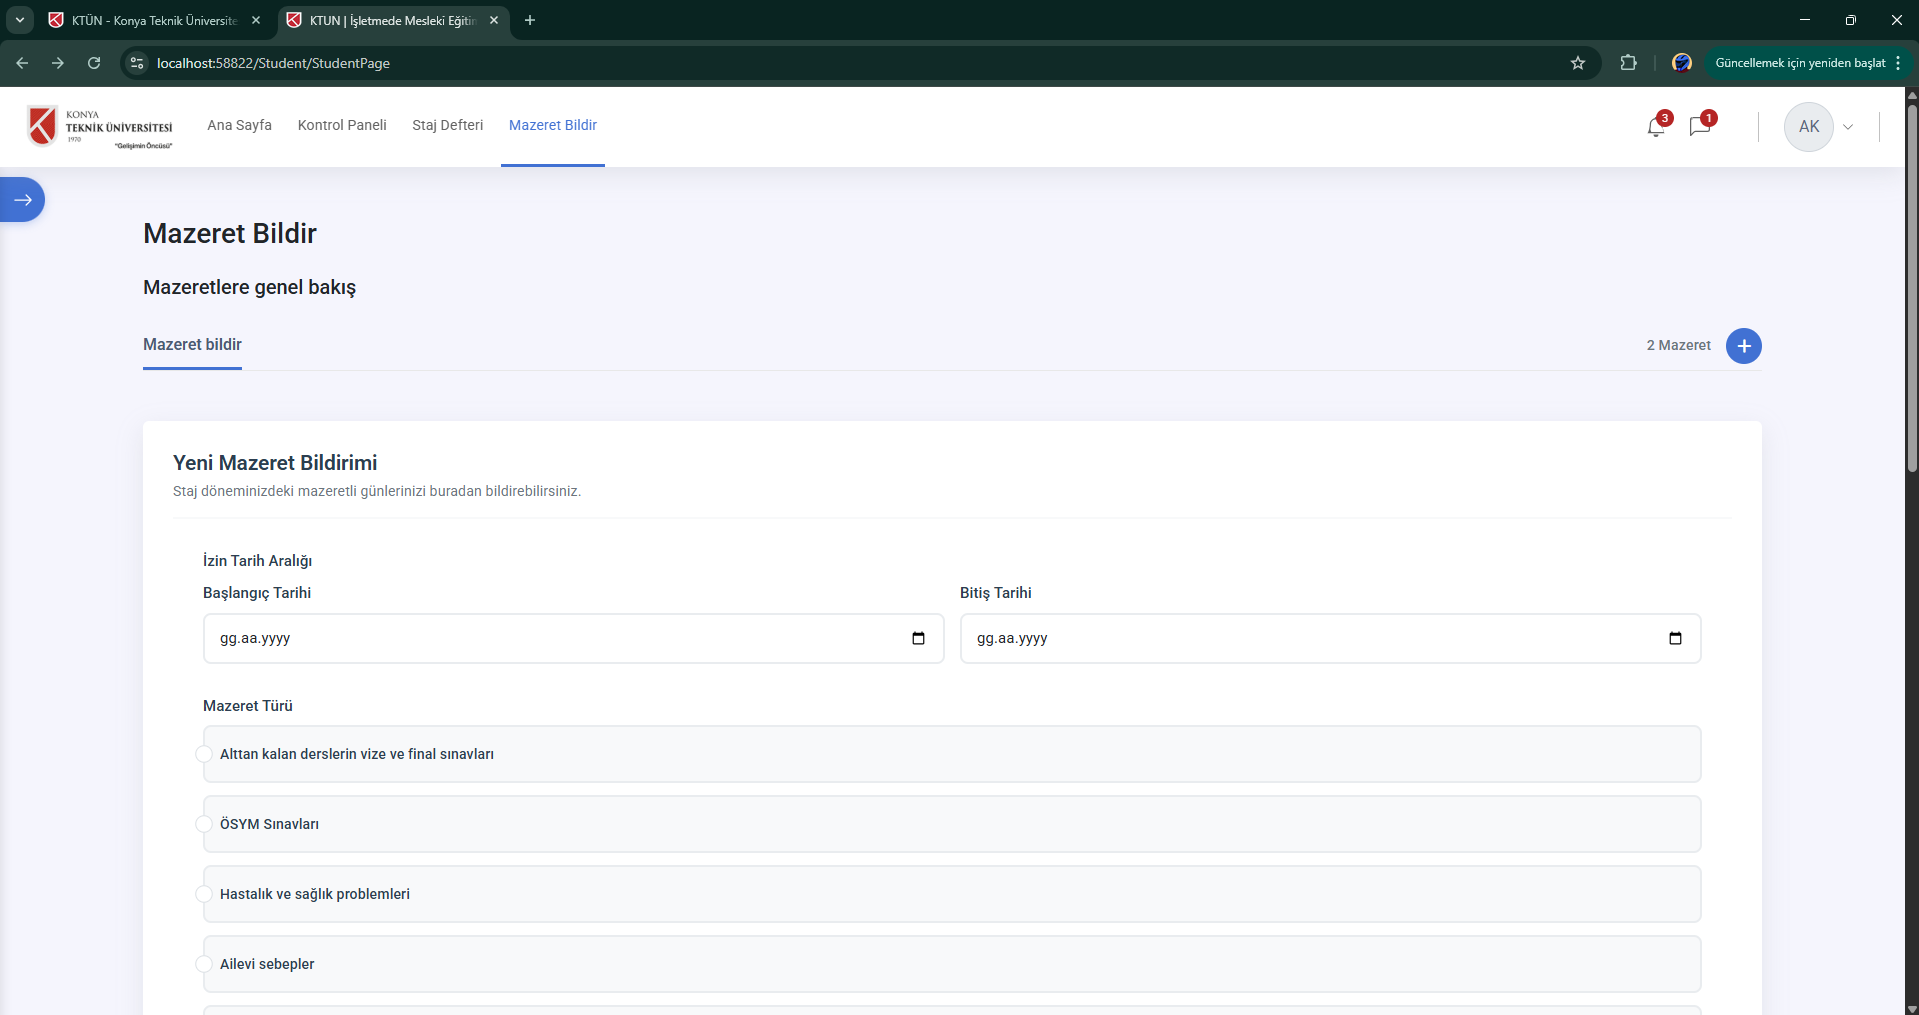
Task: Open the notifications bell icon
Action: point(1655,127)
